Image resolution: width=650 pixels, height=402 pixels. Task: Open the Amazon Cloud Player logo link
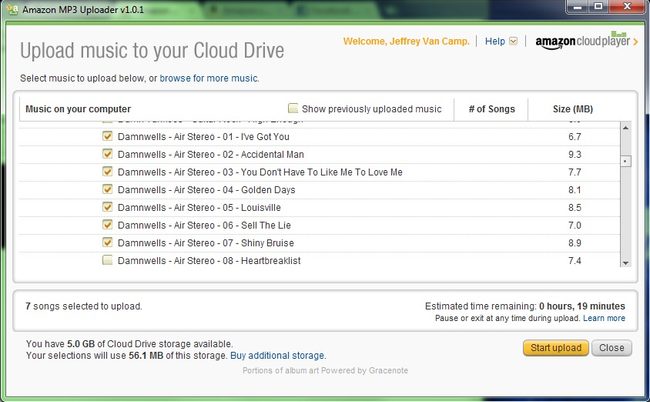pyautogui.click(x=586, y=41)
